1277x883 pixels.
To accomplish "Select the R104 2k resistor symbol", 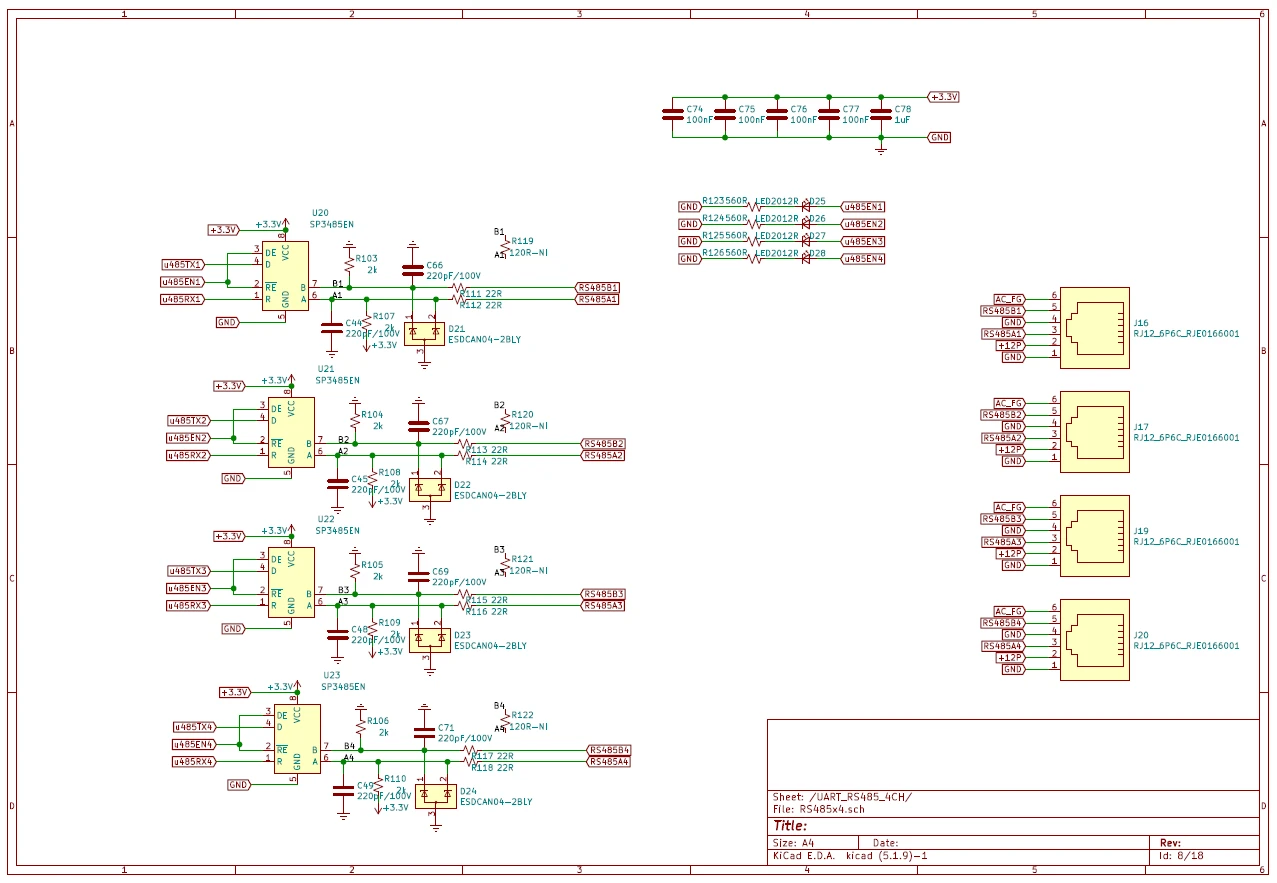I will click(355, 420).
